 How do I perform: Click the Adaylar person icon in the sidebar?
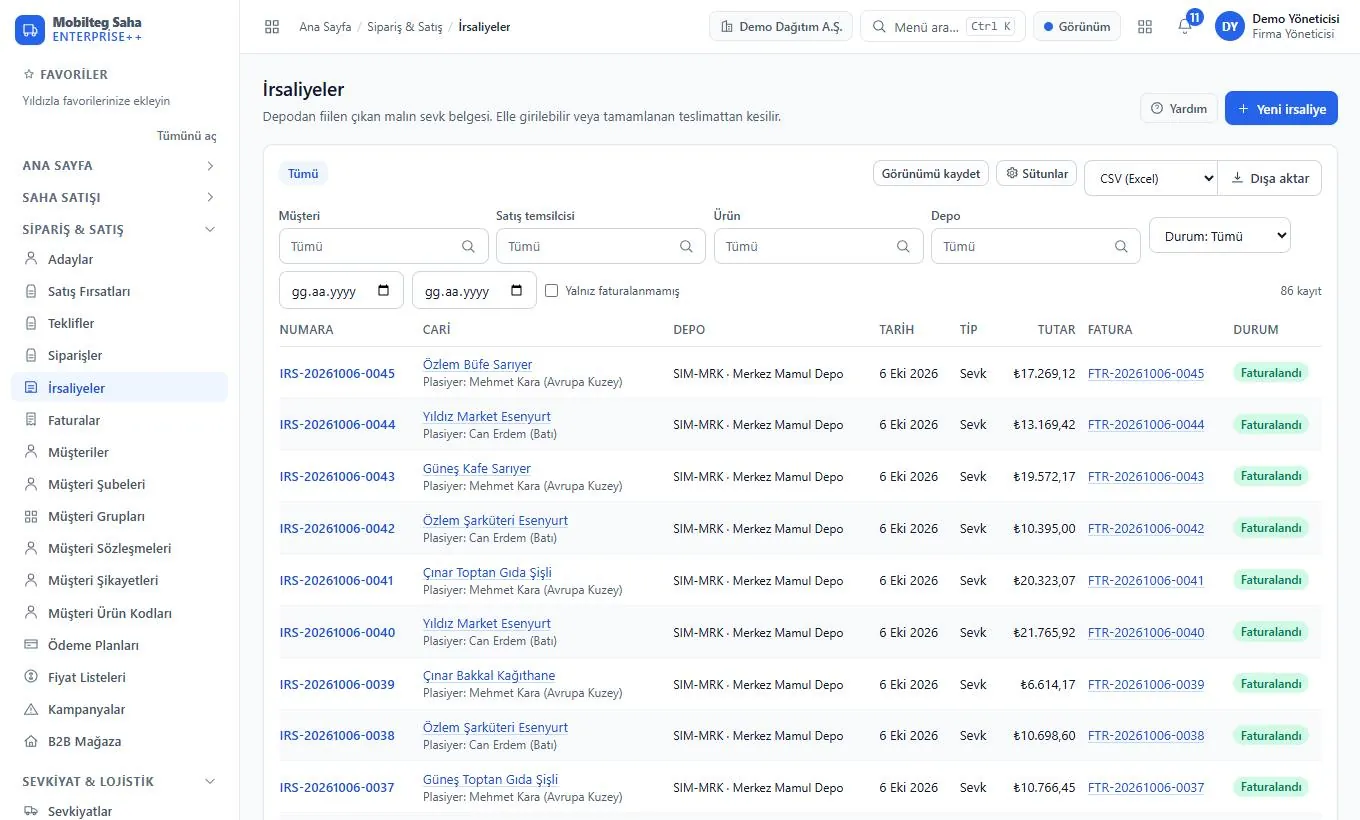(x=30, y=259)
